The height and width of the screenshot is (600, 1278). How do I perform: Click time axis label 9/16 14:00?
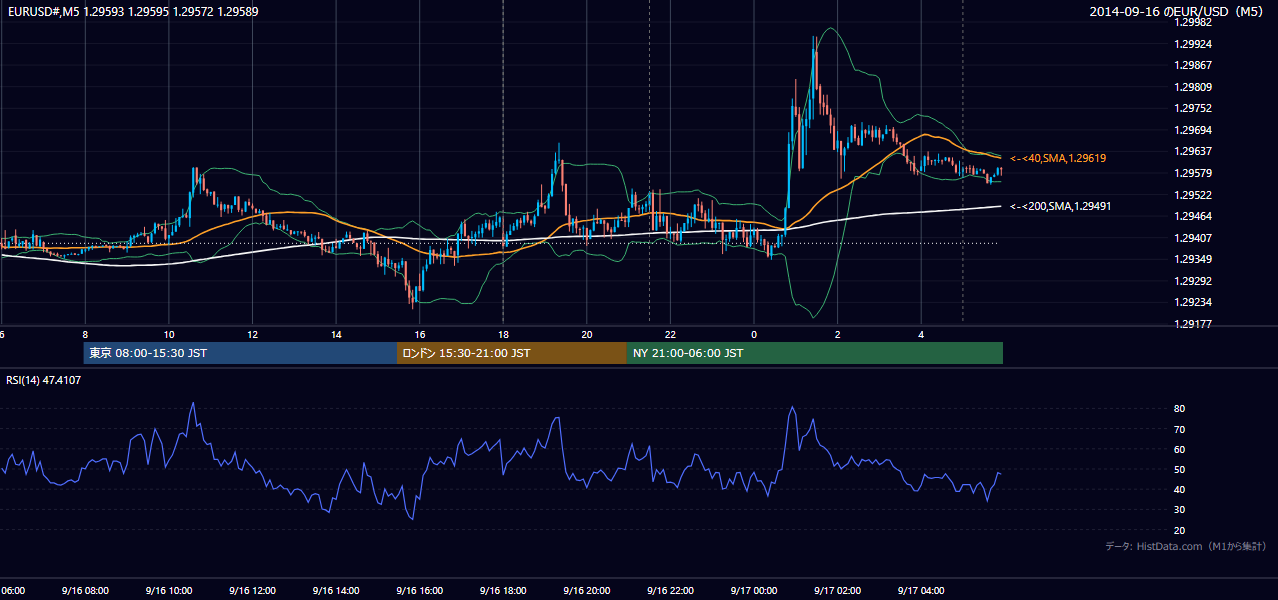[335, 590]
